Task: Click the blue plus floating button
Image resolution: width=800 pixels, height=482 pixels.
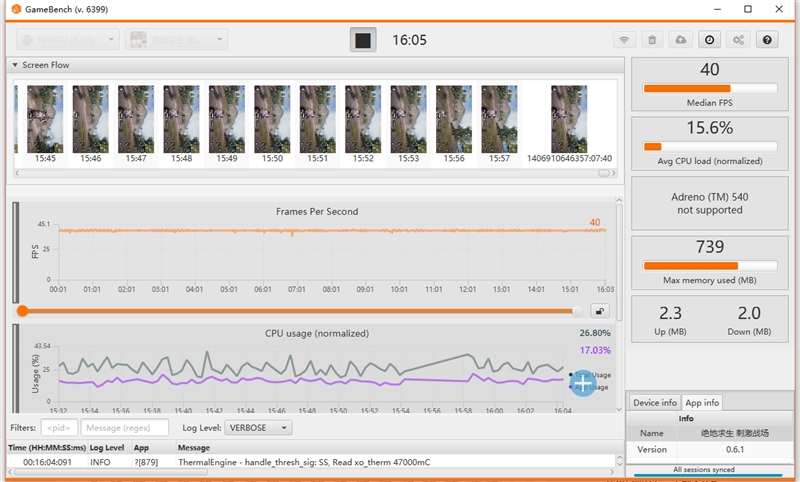Action: 583,382
